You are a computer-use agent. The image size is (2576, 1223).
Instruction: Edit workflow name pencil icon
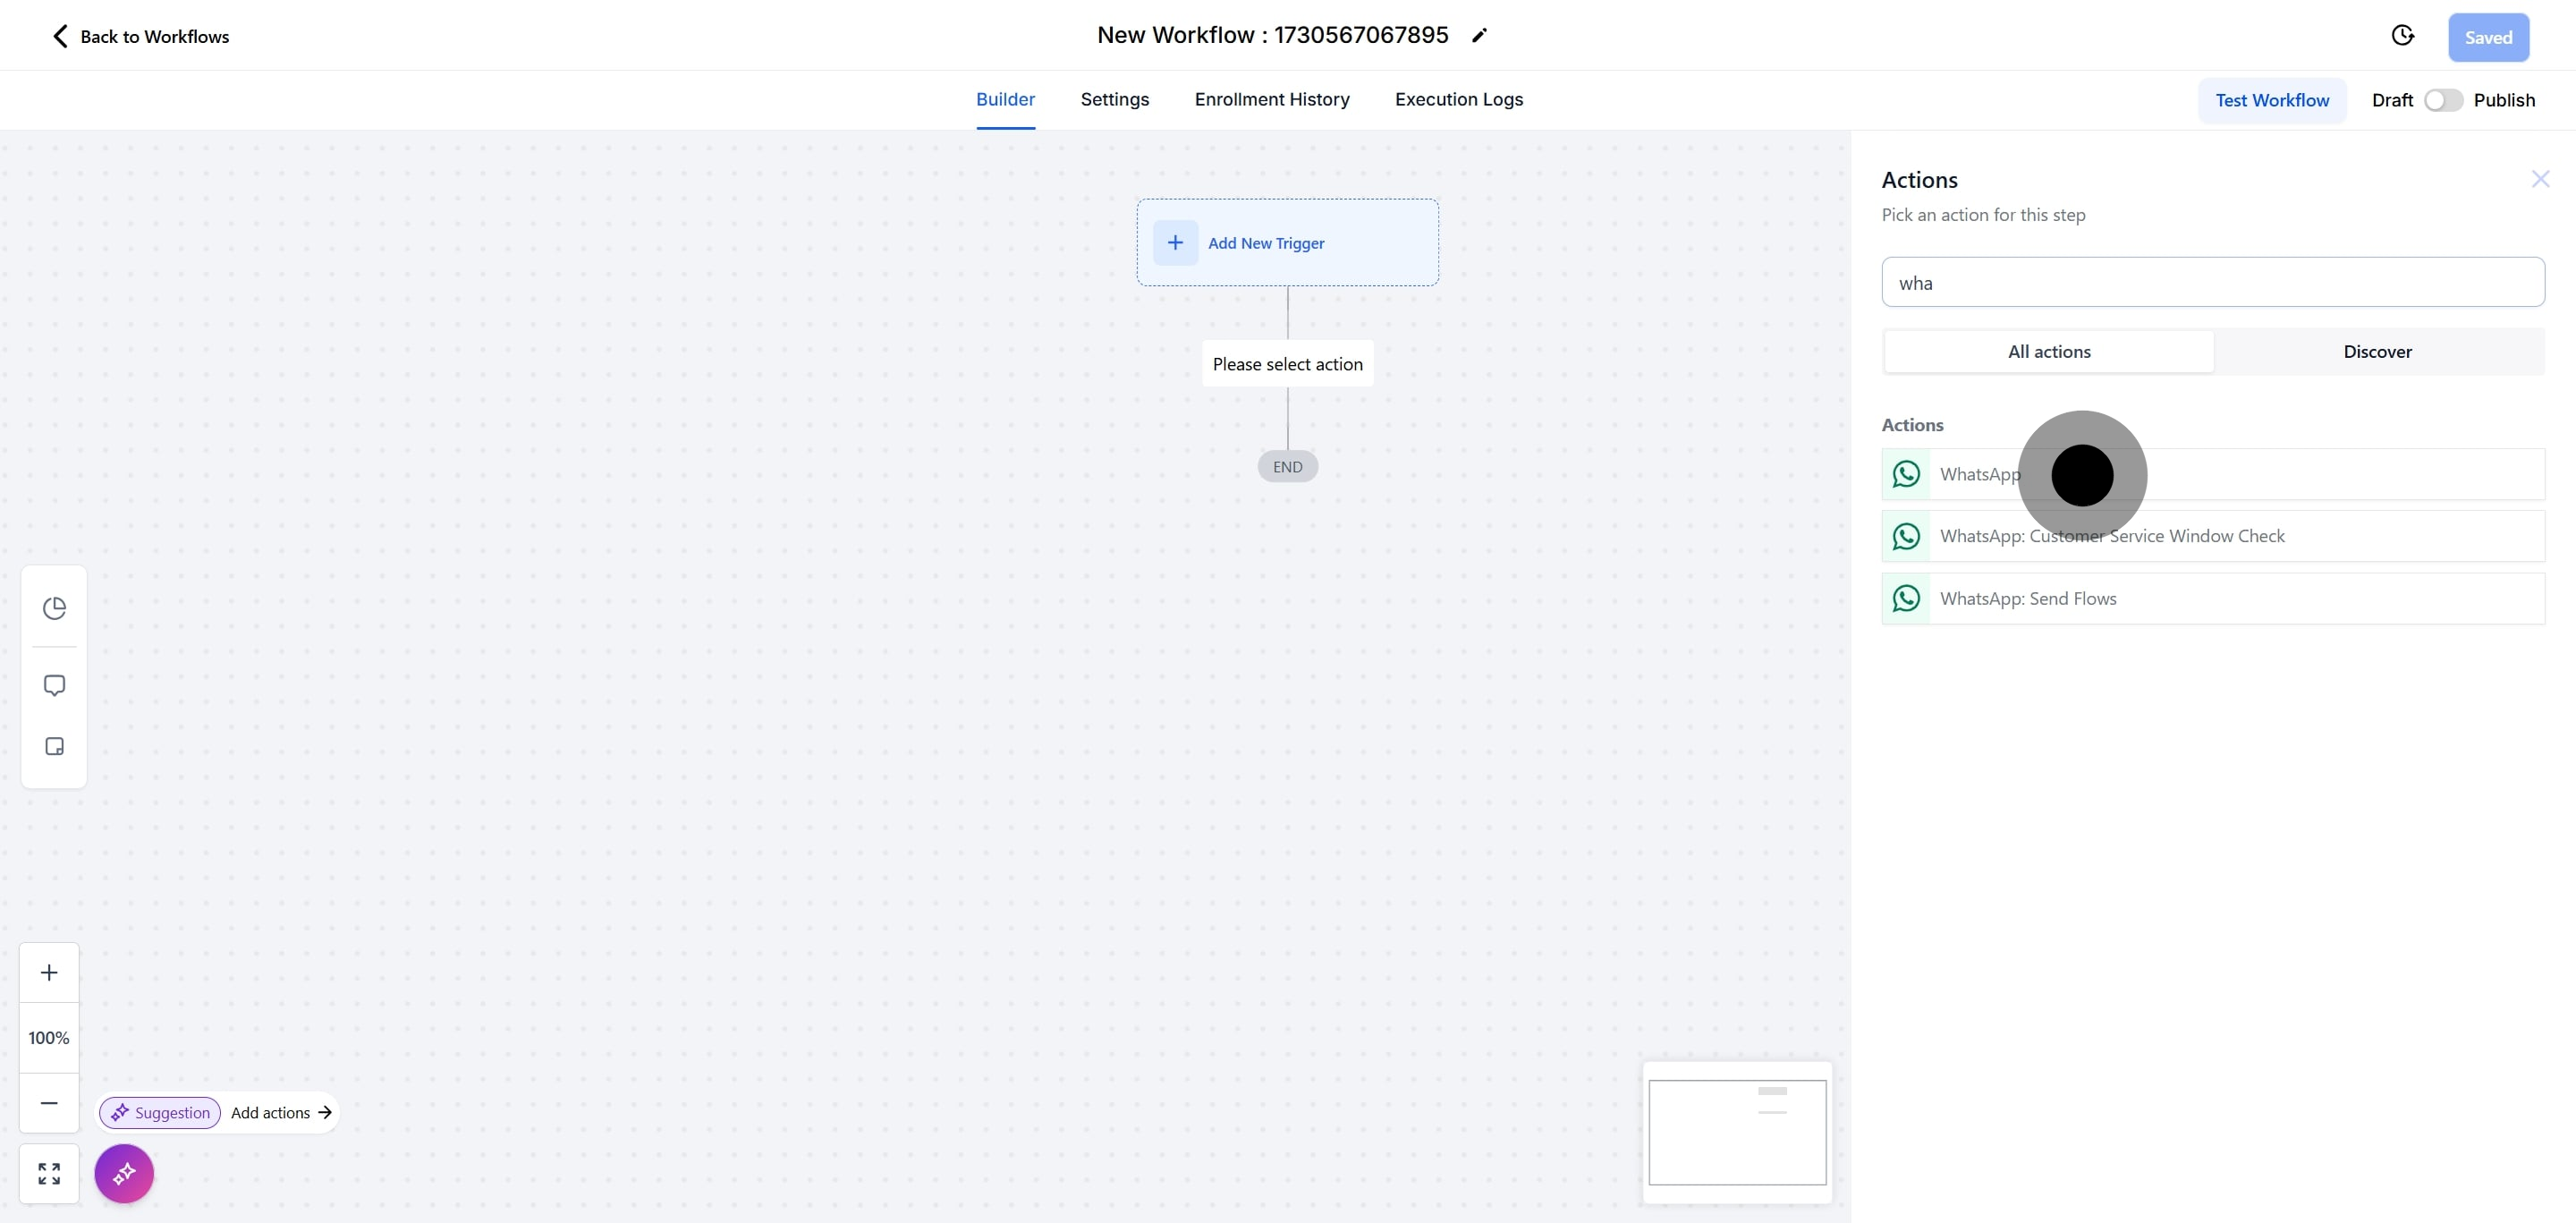click(1480, 36)
